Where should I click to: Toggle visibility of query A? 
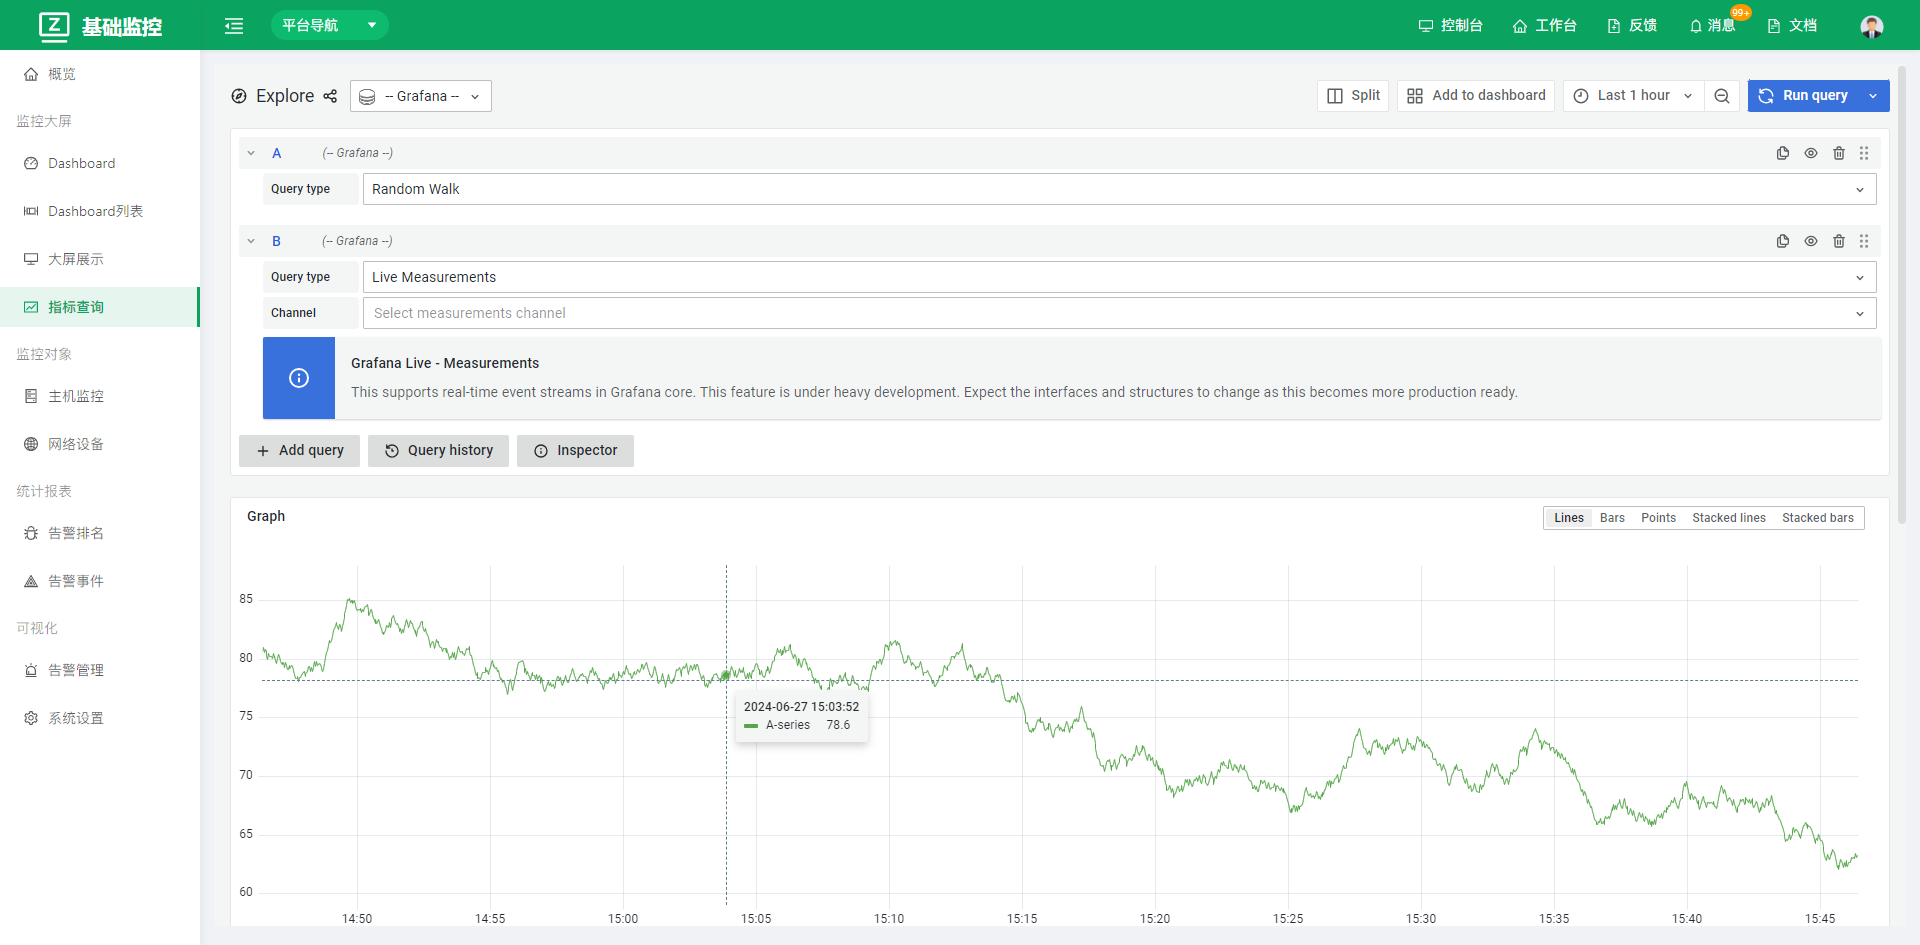1811,153
